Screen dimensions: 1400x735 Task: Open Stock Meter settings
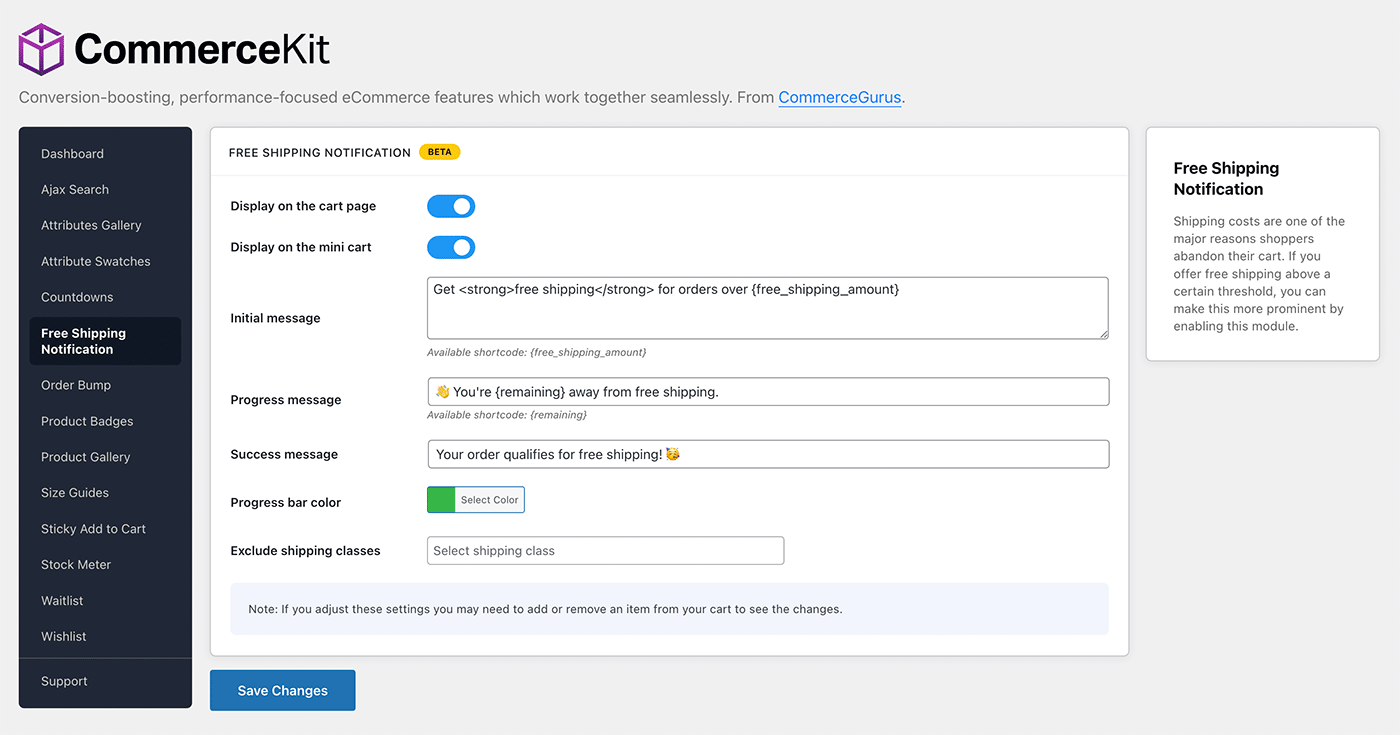click(x=76, y=566)
